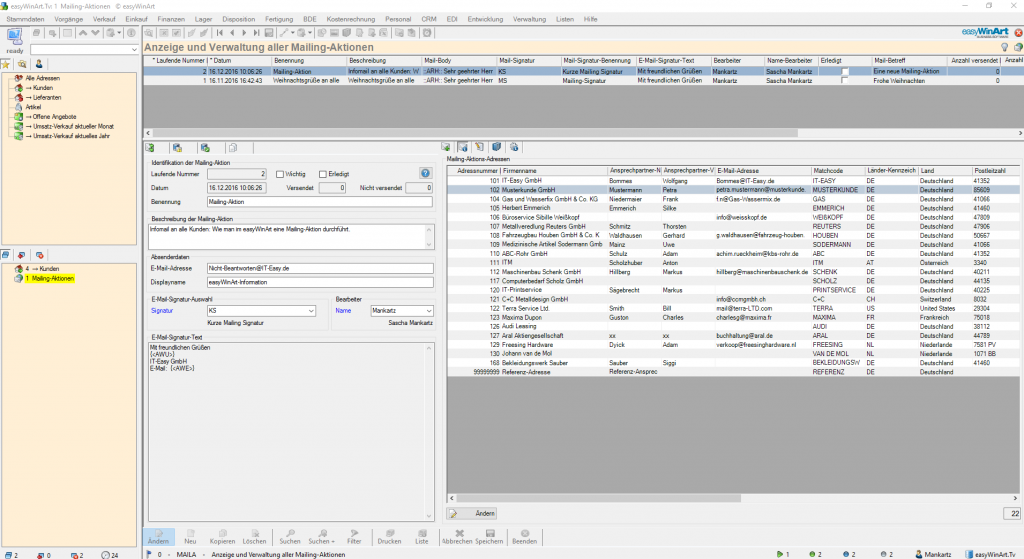Jump to first record navigation arrow
Screen dimensions: 1024x559
pos(219,33)
